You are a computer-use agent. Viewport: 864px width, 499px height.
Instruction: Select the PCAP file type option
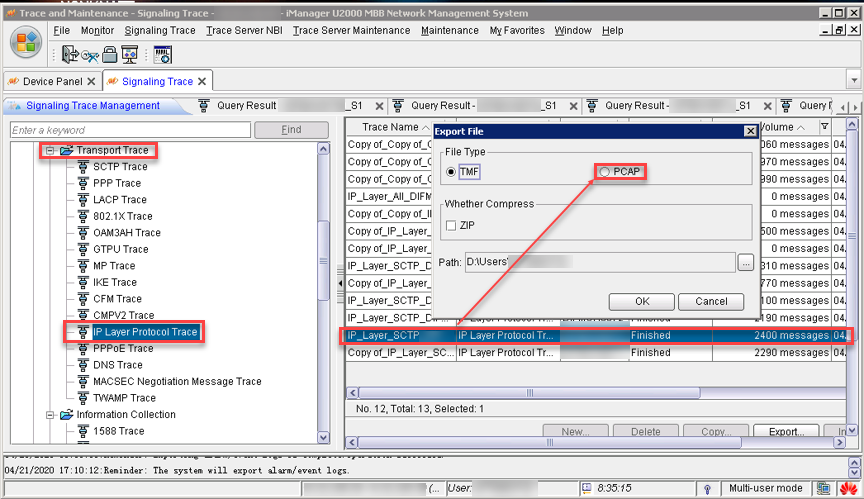[x=605, y=173]
